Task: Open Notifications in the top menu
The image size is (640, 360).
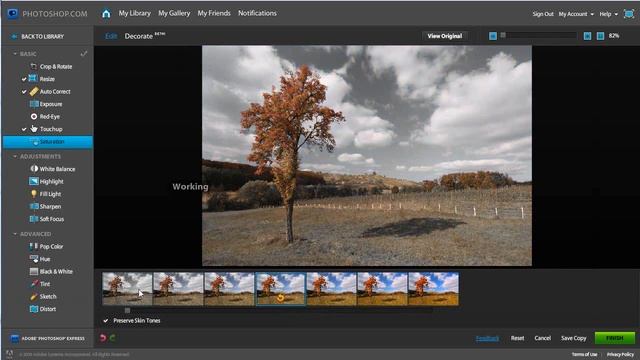Action: coord(257,13)
